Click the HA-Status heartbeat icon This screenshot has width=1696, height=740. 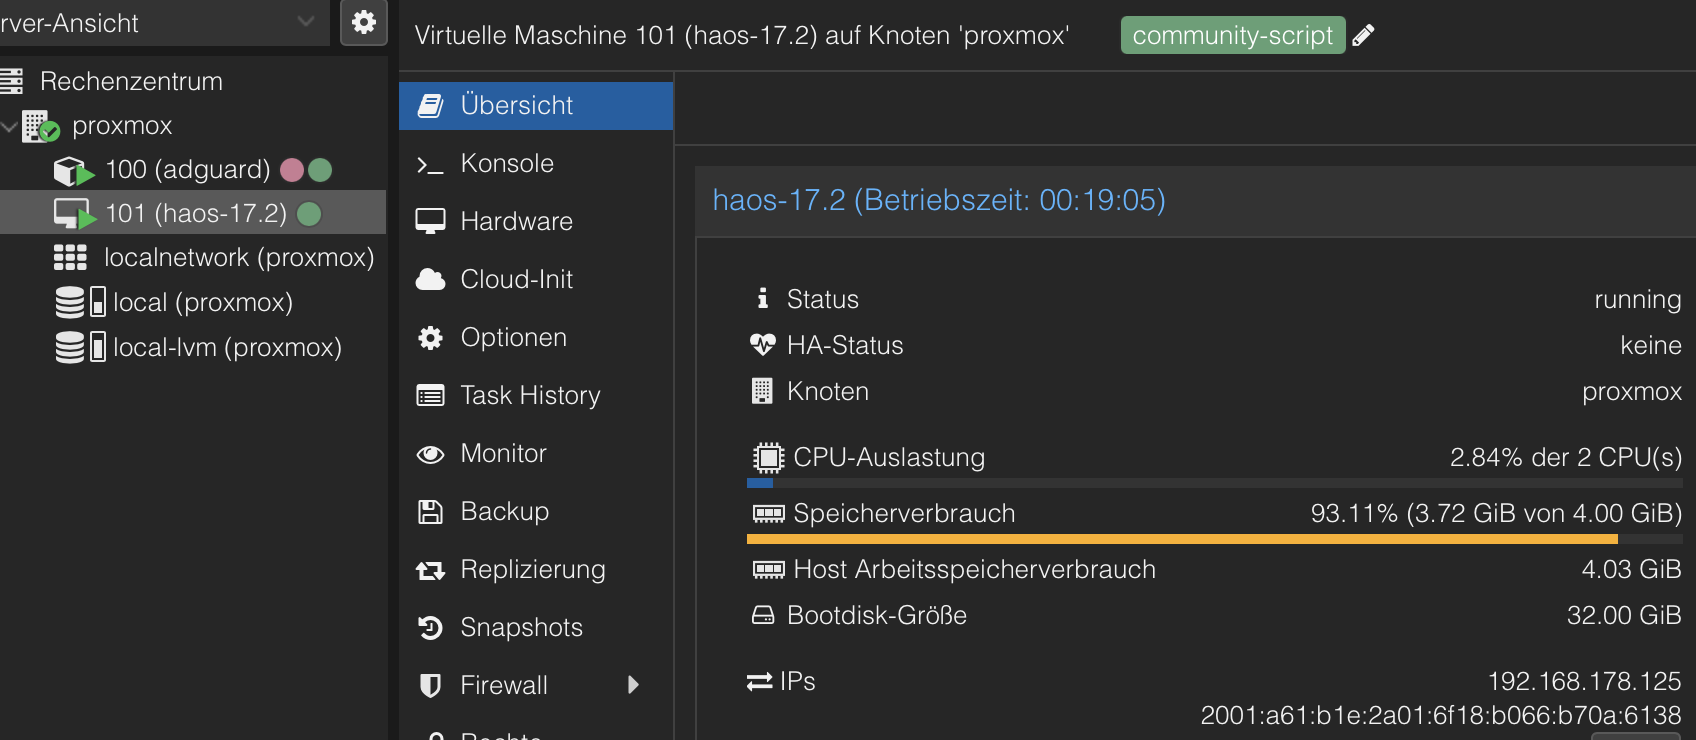click(x=762, y=345)
